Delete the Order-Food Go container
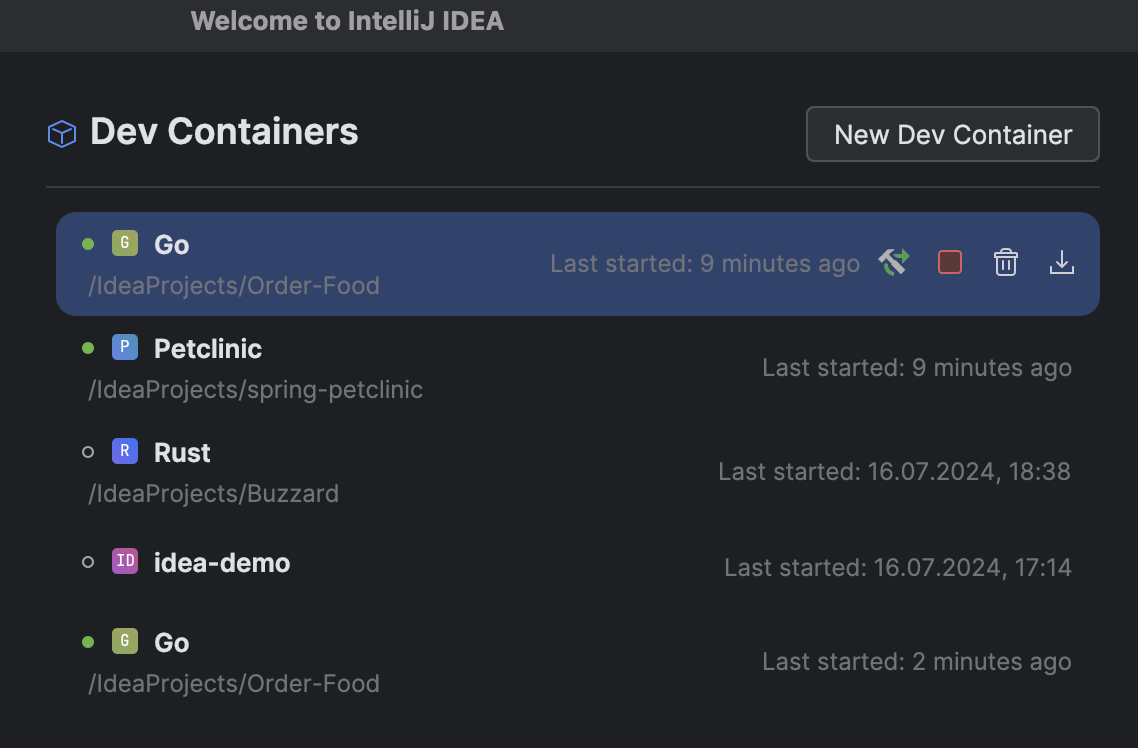1138x748 pixels. coord(1005,262)
